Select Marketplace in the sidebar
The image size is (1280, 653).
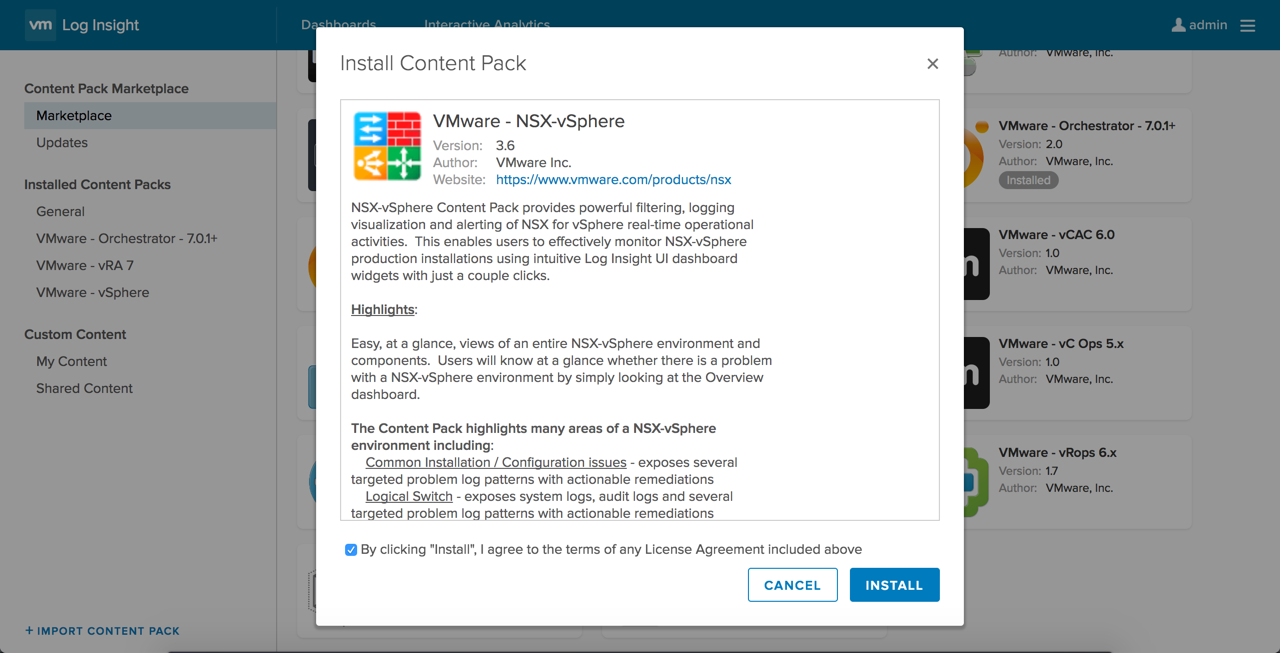click(x=150, y=116)
